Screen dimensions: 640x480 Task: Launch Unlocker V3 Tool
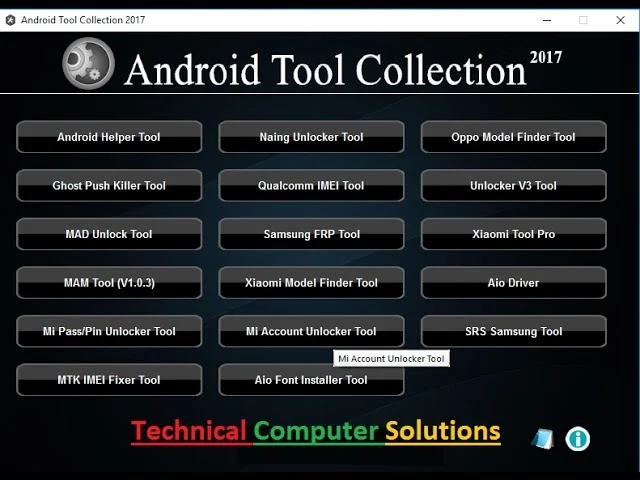tap(513, 185)
